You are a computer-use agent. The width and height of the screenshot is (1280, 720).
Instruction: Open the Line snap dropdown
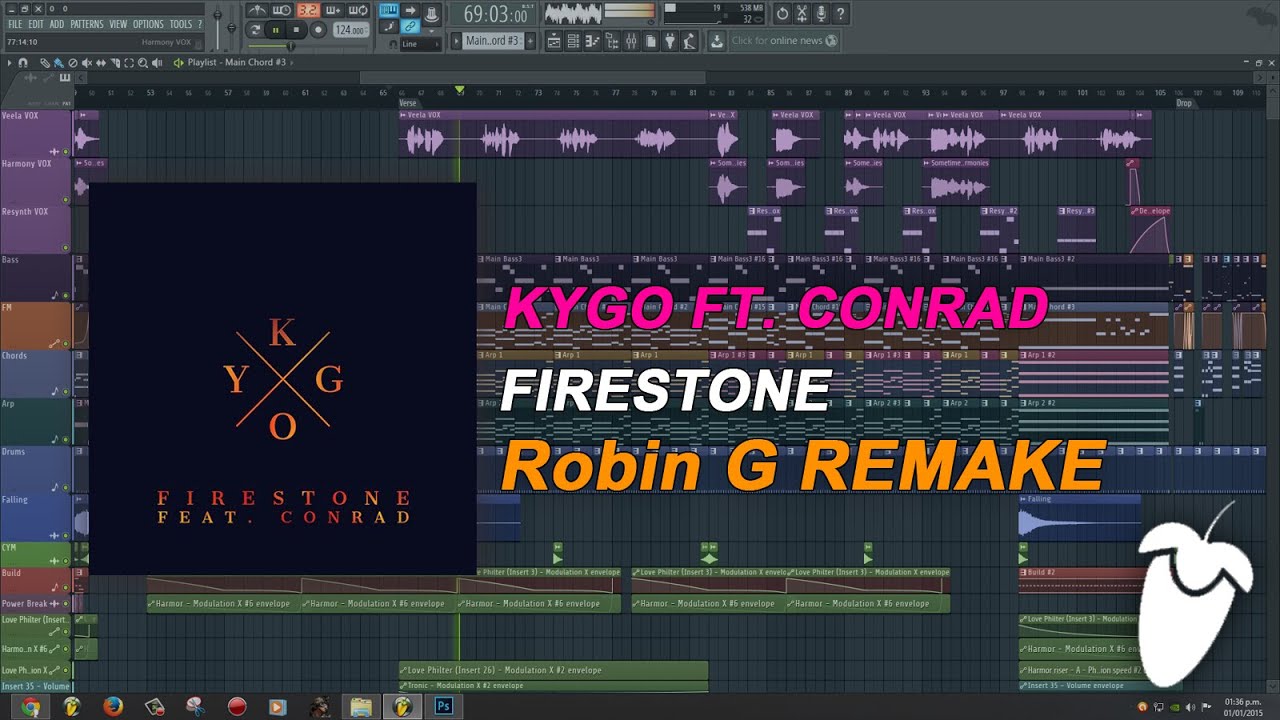click(420, 44)
